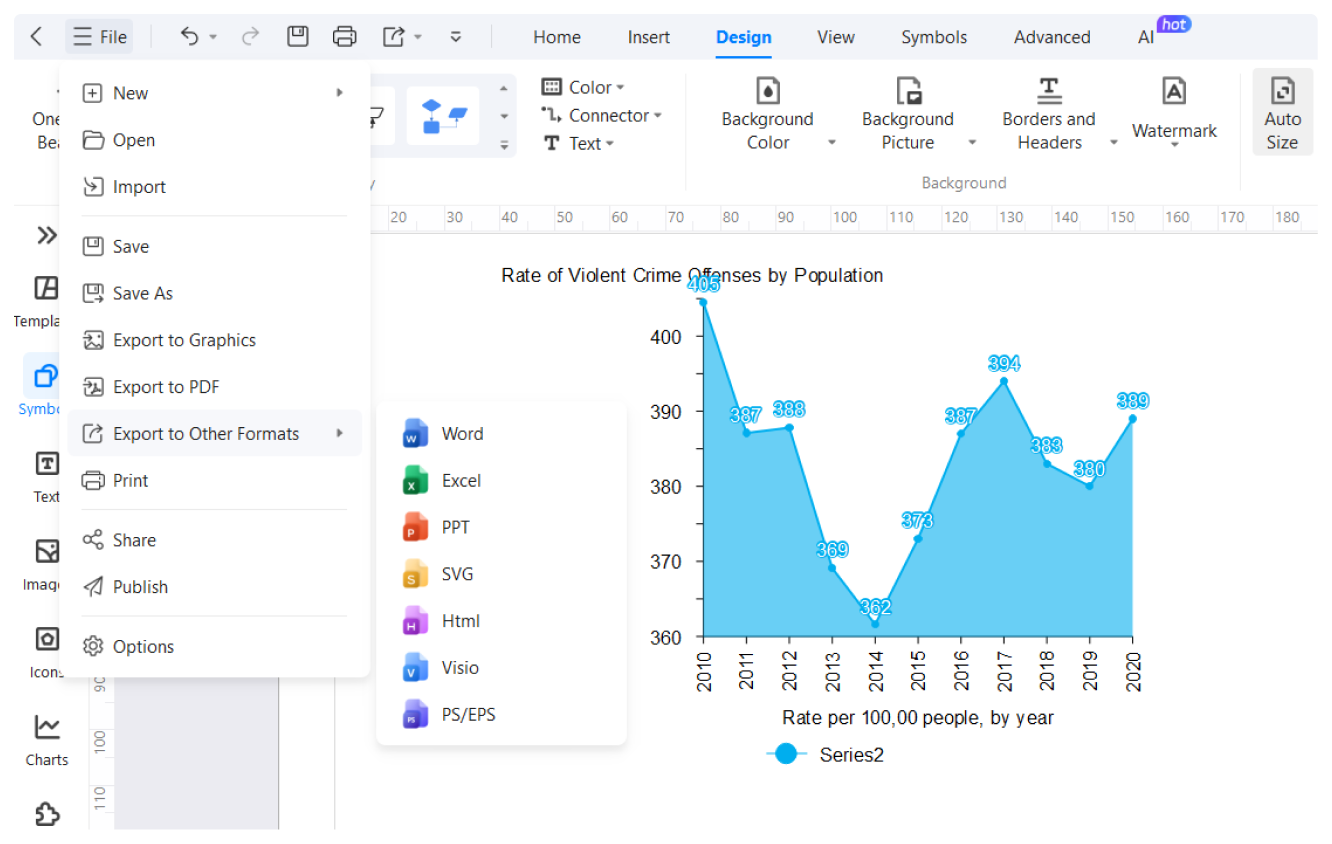1332x844 pixels.
Task: Open the Charts sidebar panel
Action: coord(46,726)
